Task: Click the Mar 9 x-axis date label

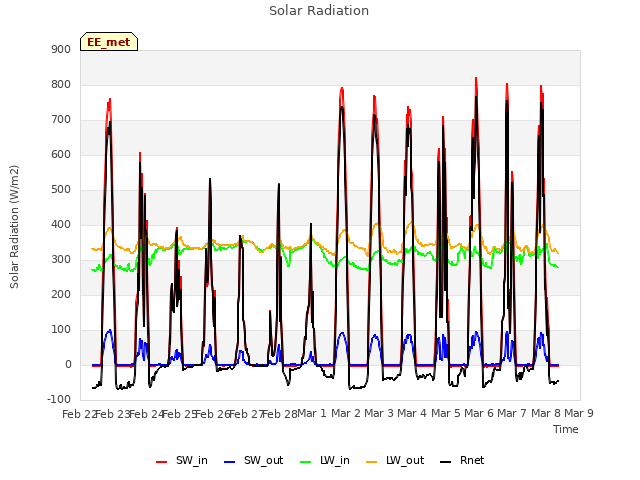Action: (x=579, y=414)
